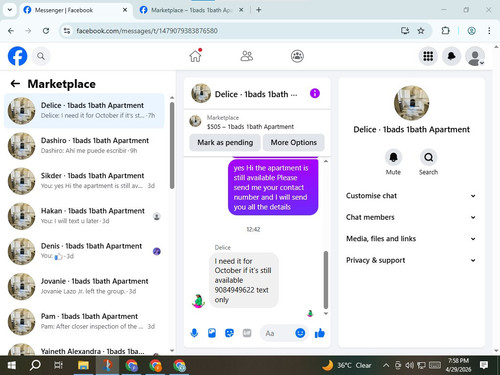Viewport: 500px width, 375px height.
Task: Open a new browser tab
Action: (x=259, y=10)
